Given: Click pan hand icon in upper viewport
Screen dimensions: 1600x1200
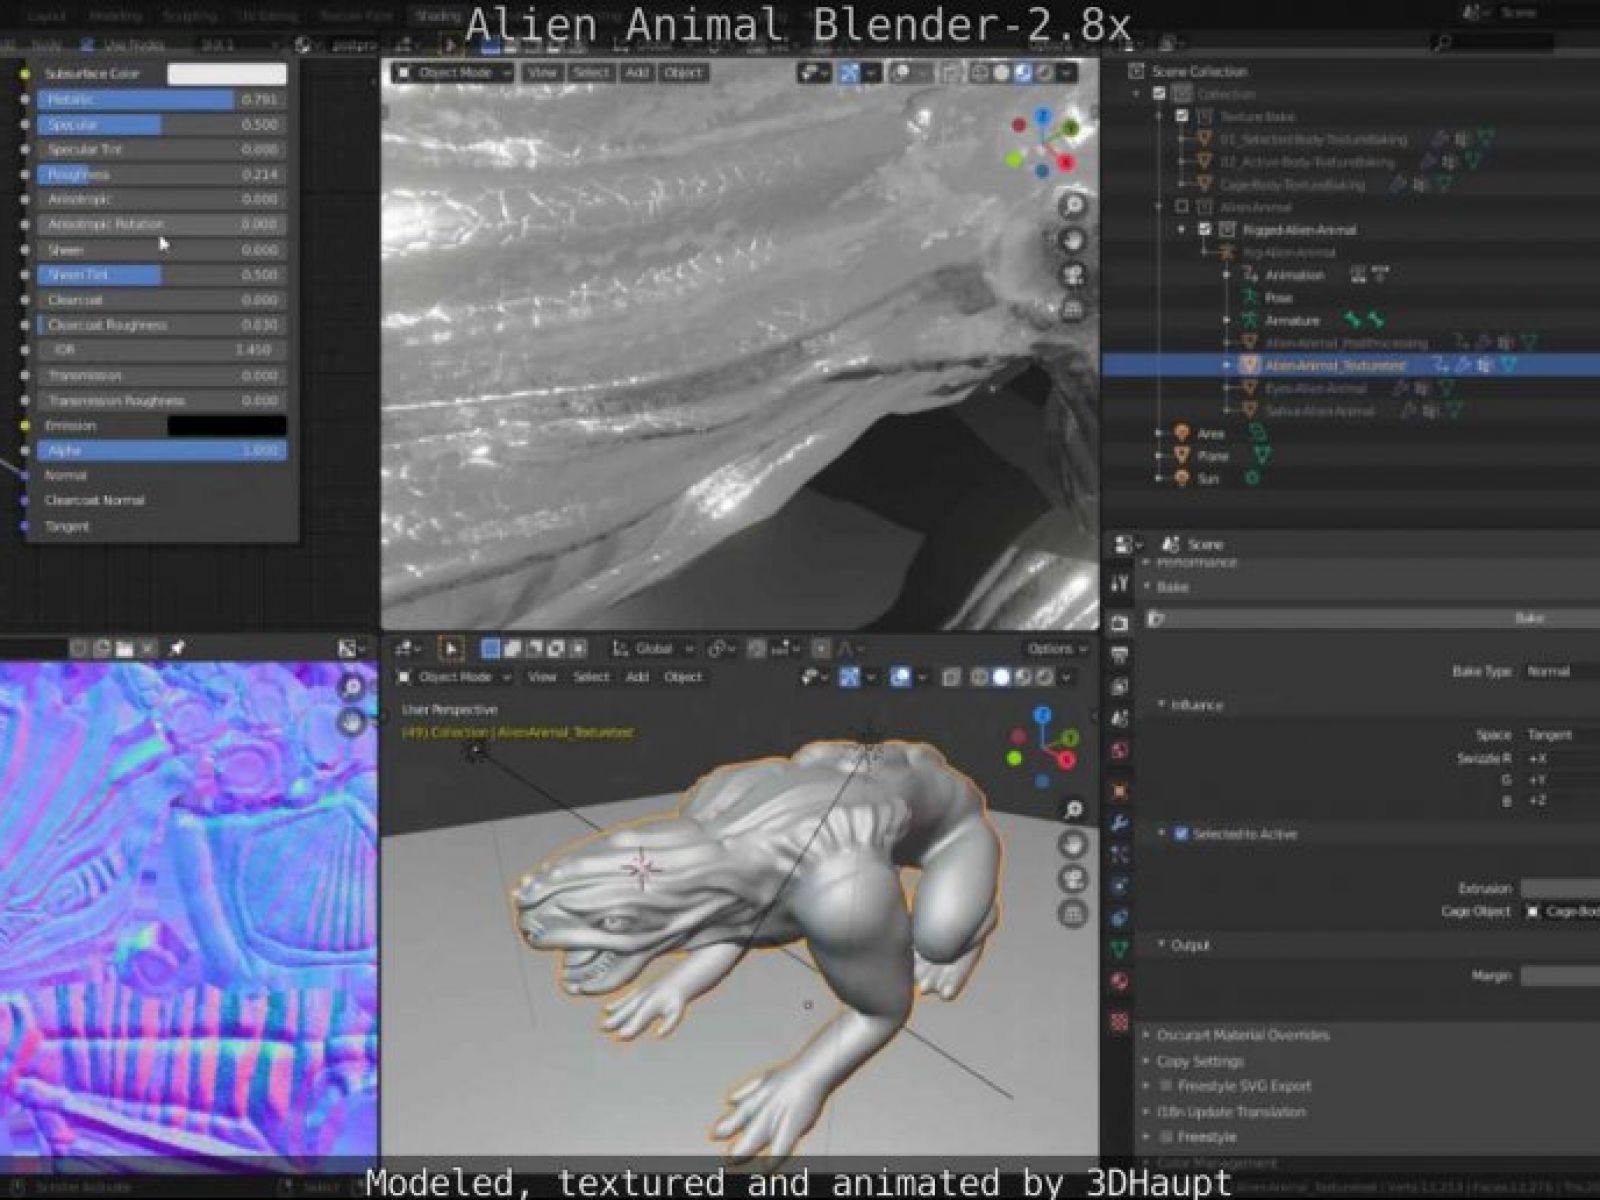Looking at the screenshot, I should [x=1073, y=241].
